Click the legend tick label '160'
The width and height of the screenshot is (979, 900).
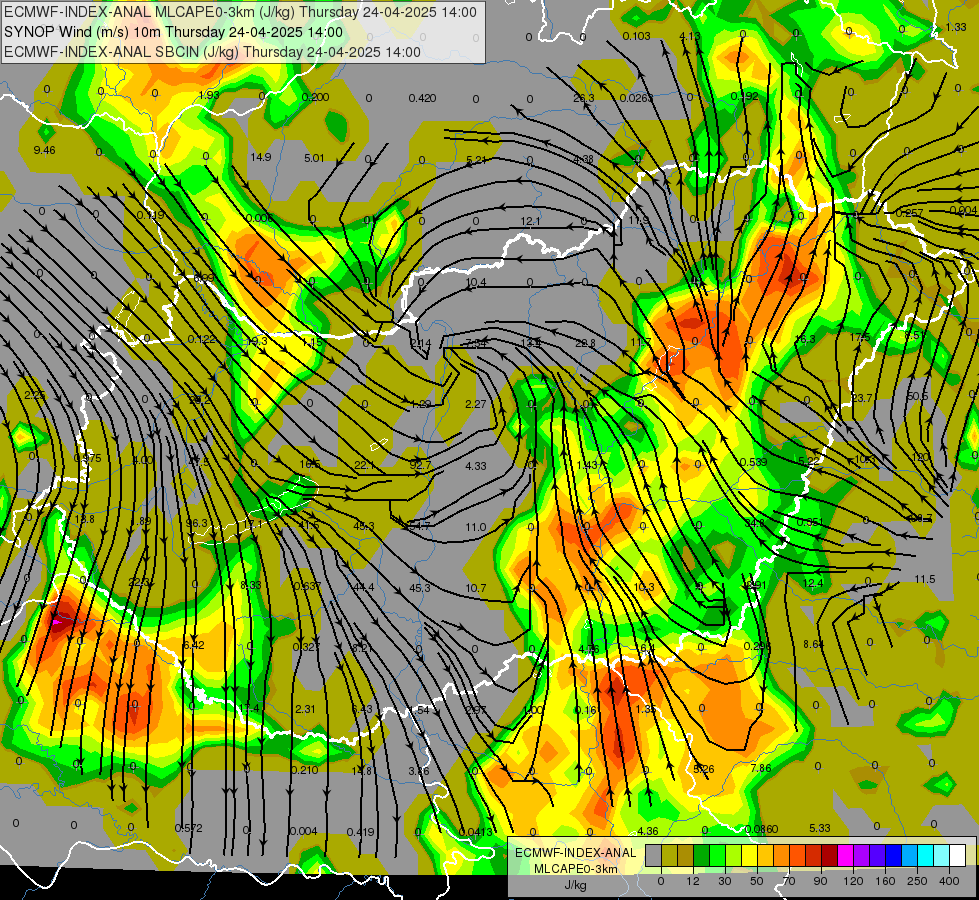[885, 881]
